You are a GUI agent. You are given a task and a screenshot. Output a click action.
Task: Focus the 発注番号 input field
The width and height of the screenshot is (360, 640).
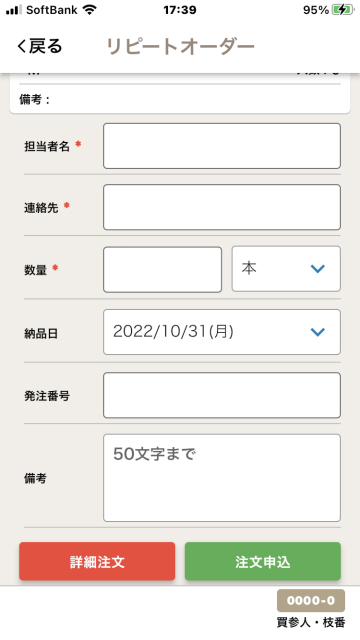[x=222, y=395]
